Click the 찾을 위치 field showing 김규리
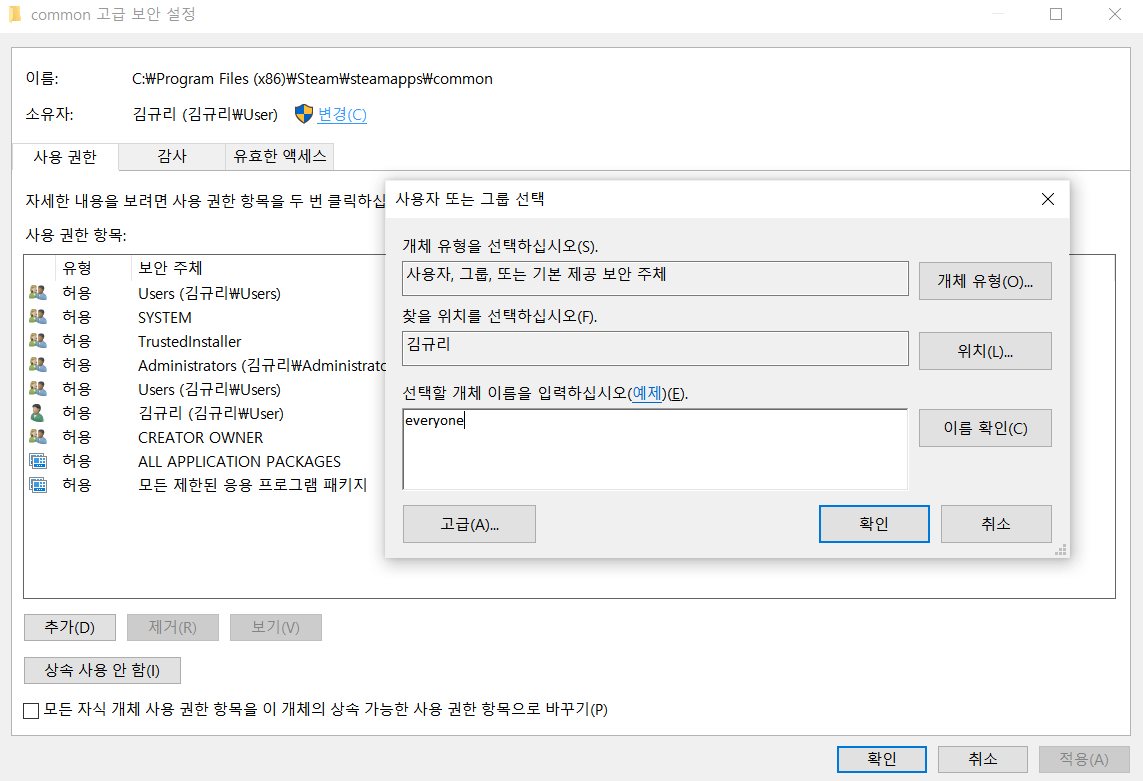 pyautogui.click(x=655, y=349)
